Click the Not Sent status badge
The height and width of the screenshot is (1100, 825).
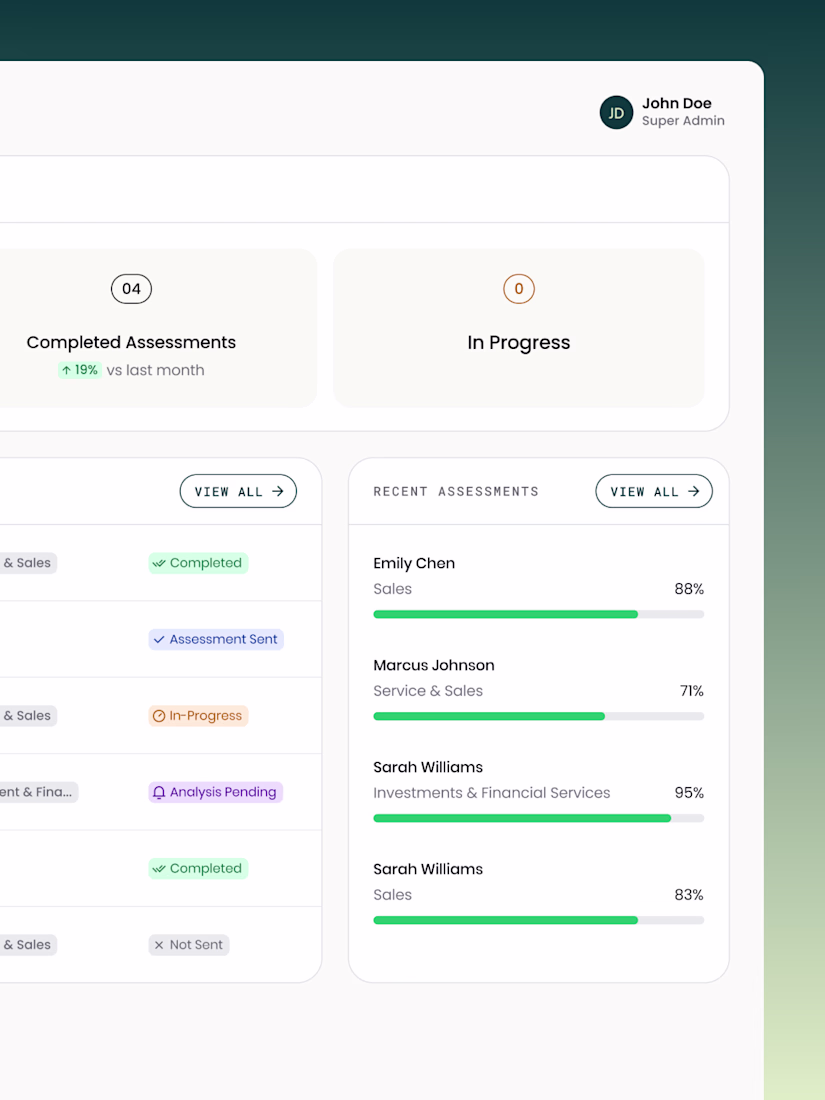pyautogui.click(x=189, y=945)
